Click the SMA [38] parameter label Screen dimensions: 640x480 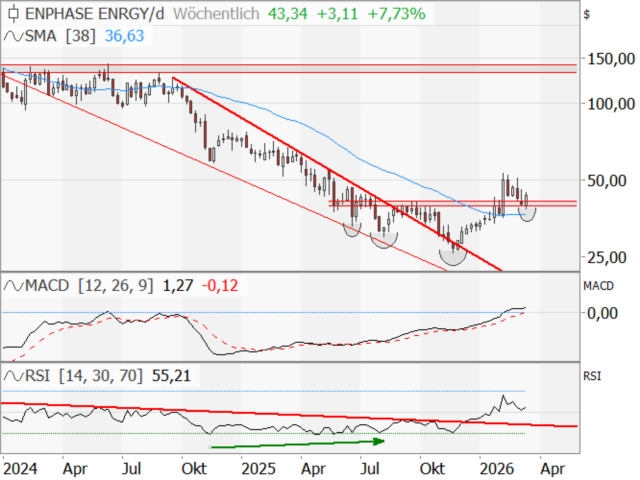tap(60, 36)
